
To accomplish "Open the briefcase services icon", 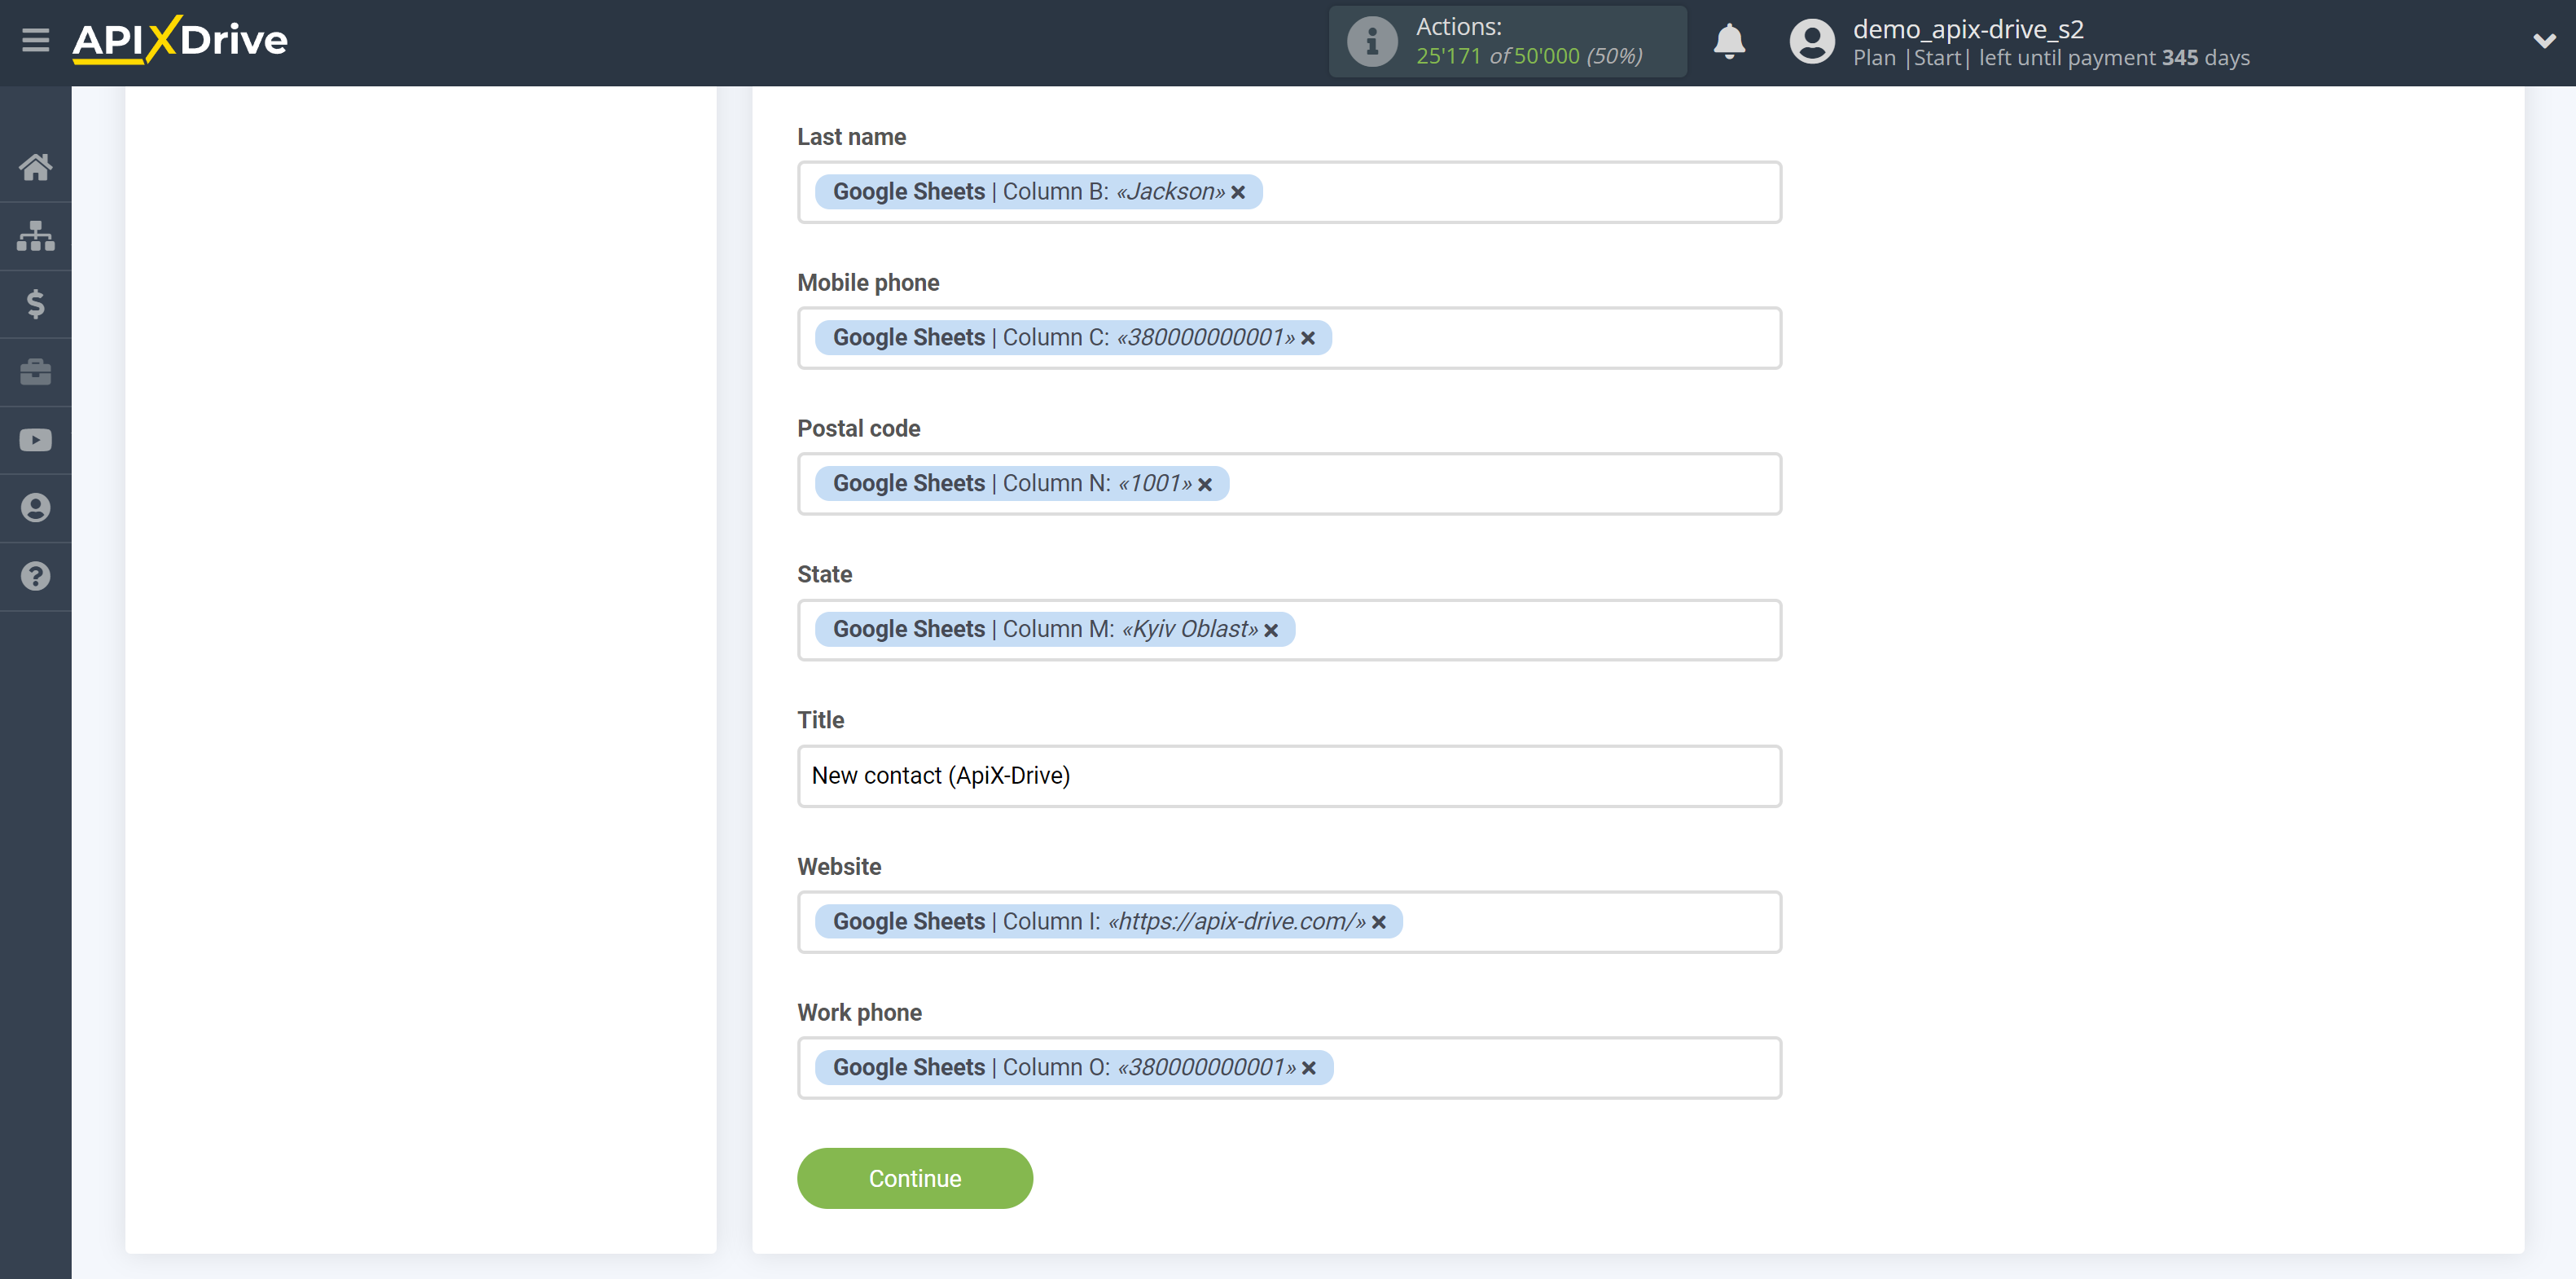I will pos(36,372).
